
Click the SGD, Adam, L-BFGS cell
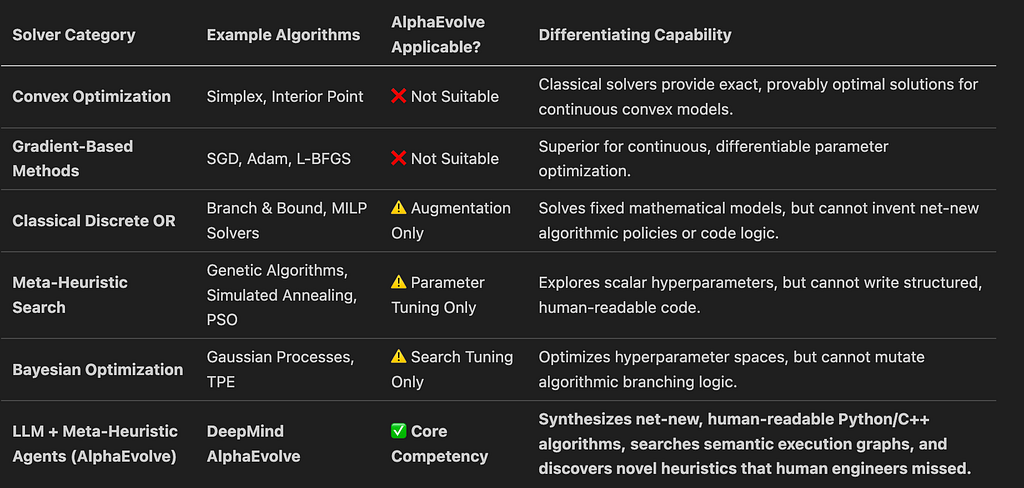[279, 159]
